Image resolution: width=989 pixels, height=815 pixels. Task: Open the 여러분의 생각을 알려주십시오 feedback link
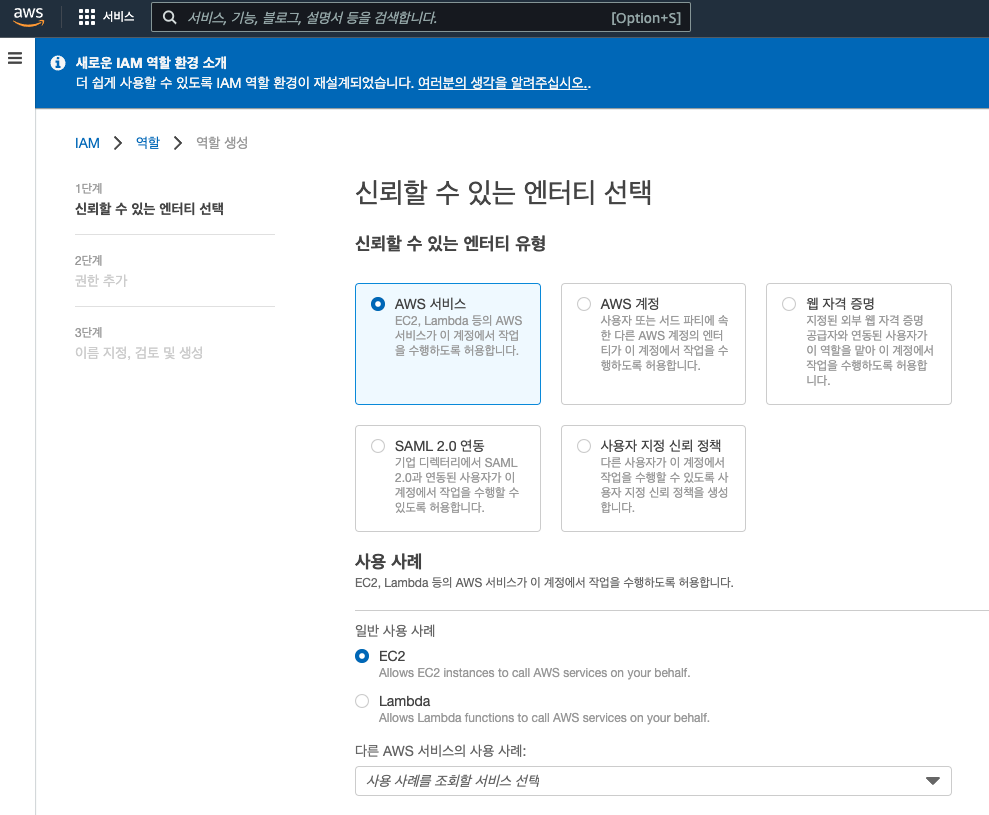point(503,83)
